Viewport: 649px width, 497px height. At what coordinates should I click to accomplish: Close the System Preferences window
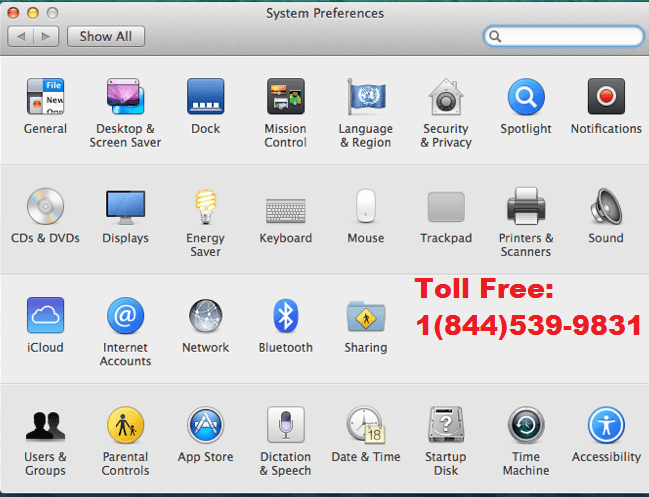pyautogui.click(x=13, y=13)
